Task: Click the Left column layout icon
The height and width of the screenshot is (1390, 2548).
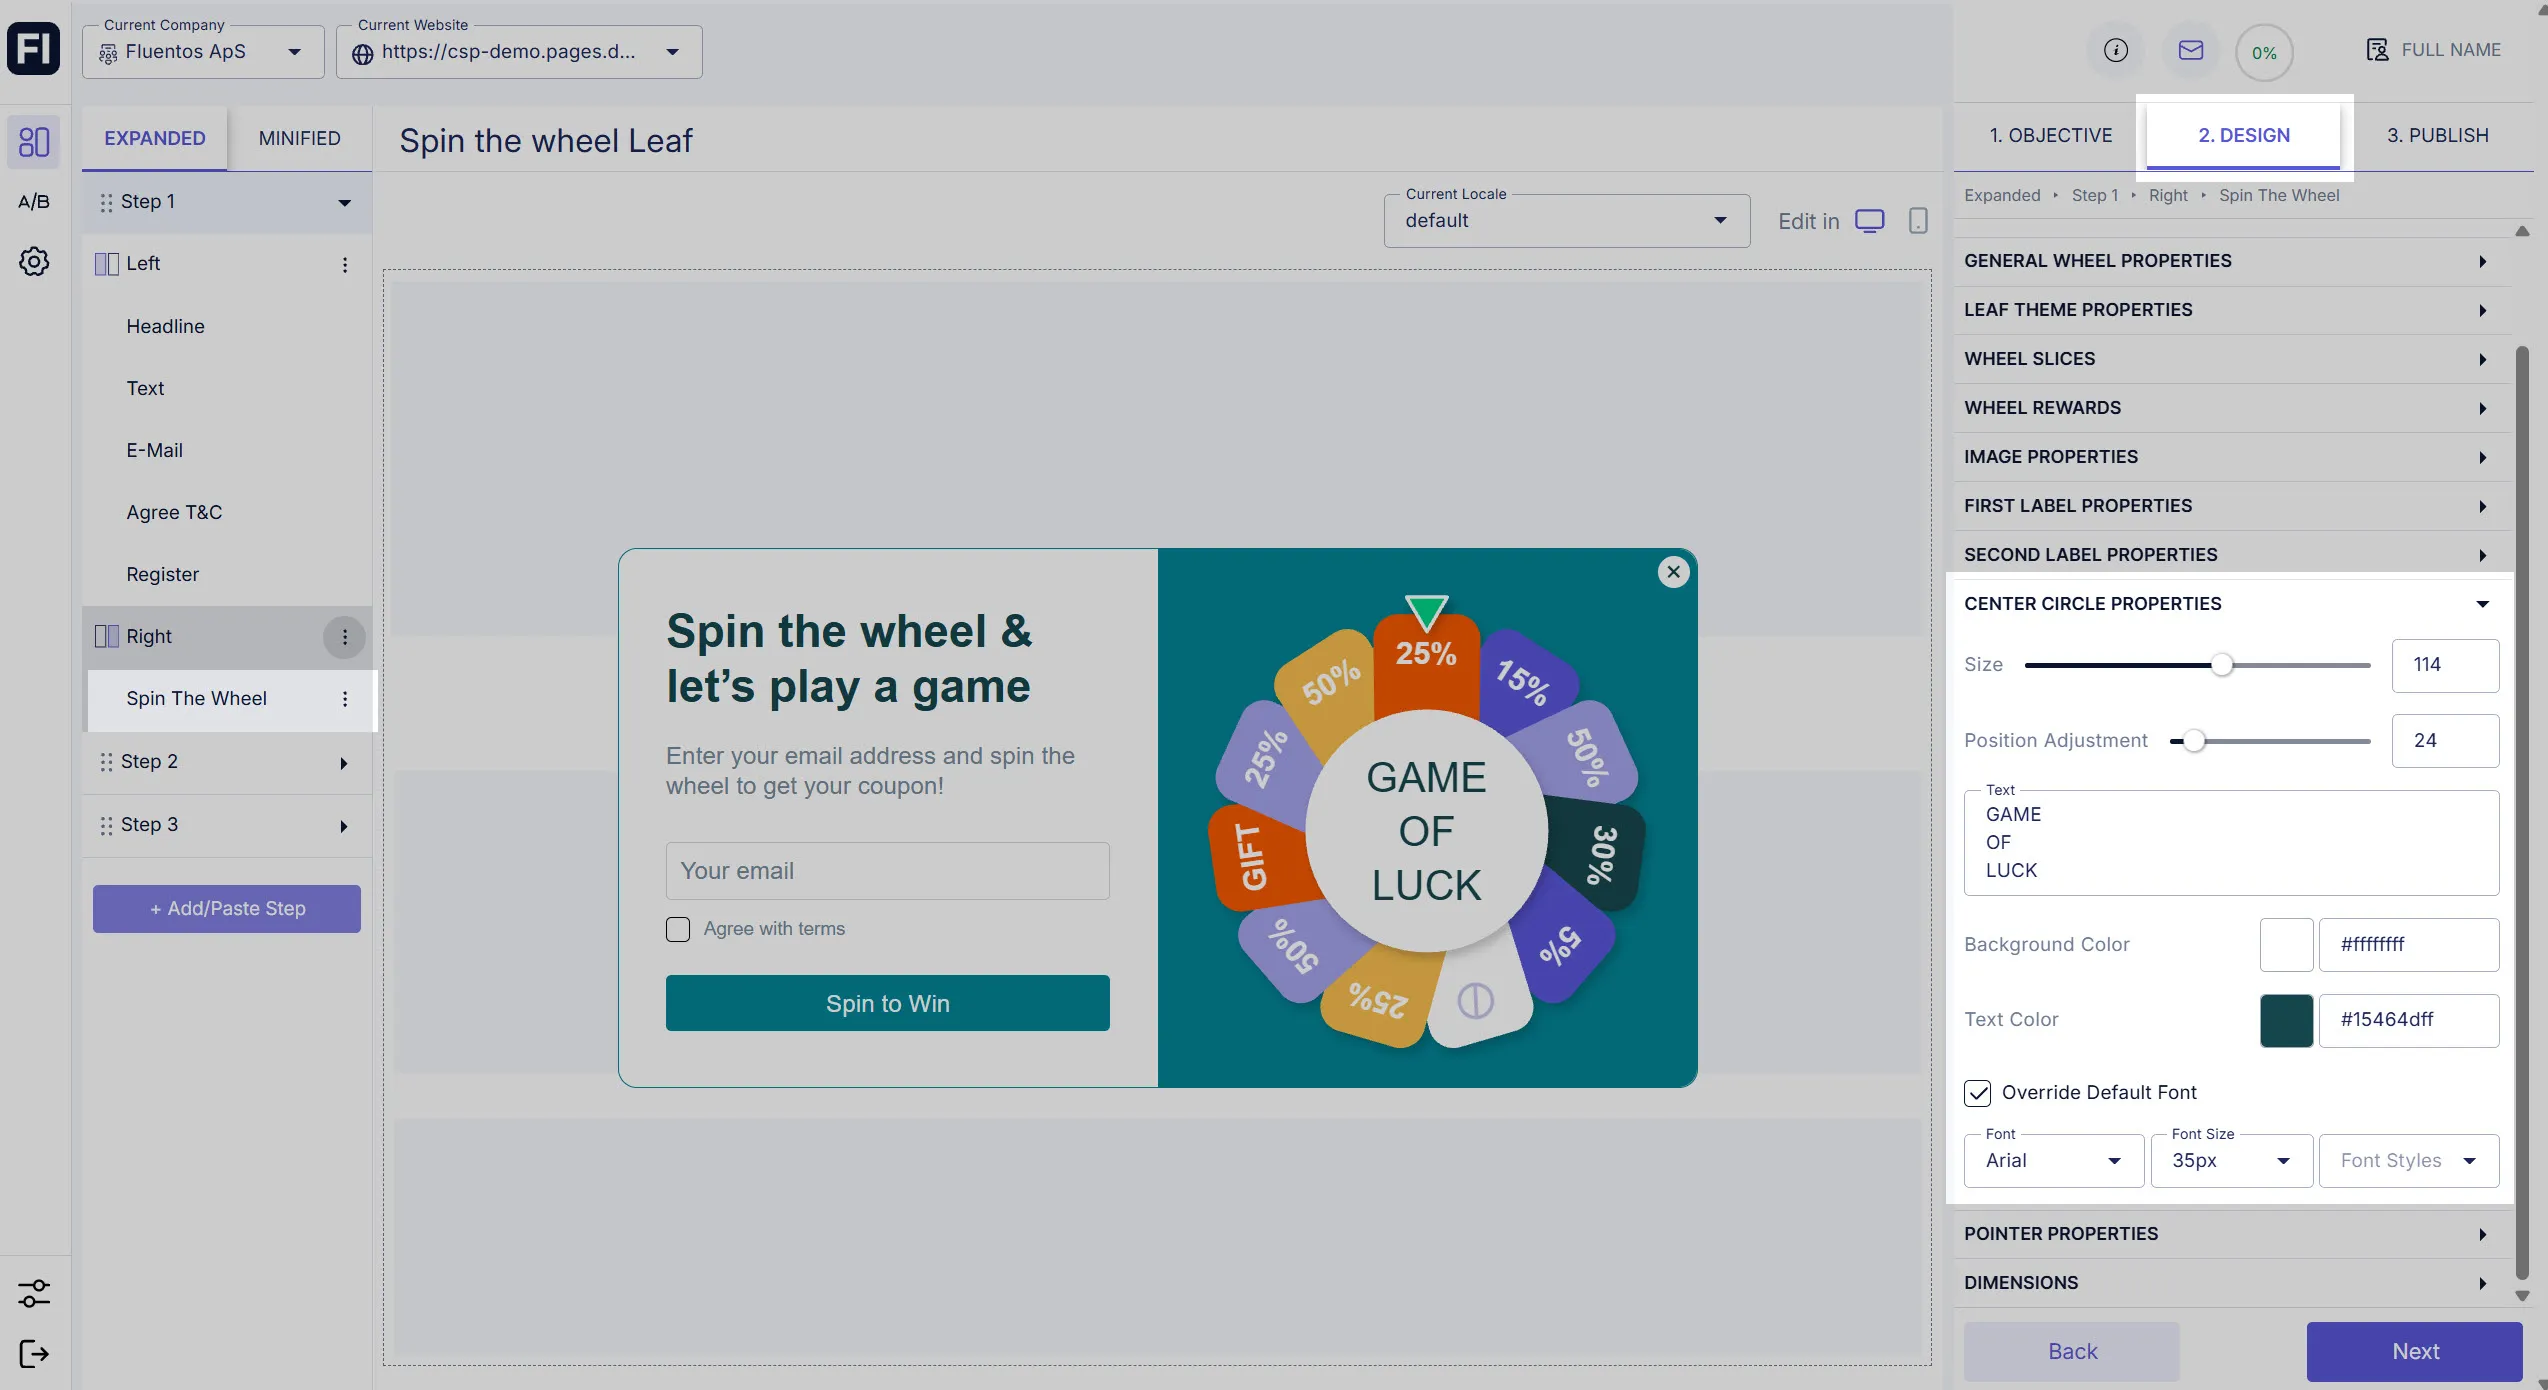Action: [x=106, y=264]
